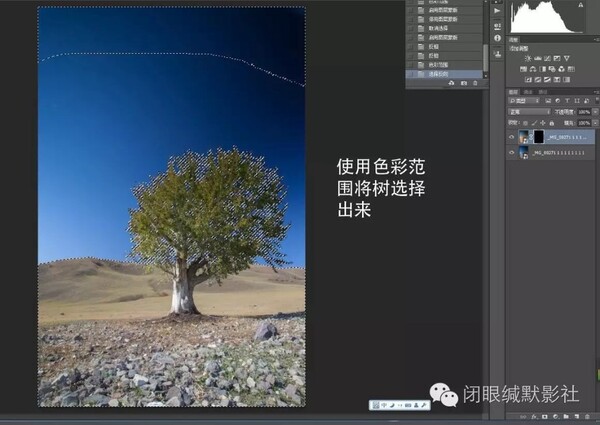Add a Posterize adjustment layer
600x425 pixels.
coord(538,80)
